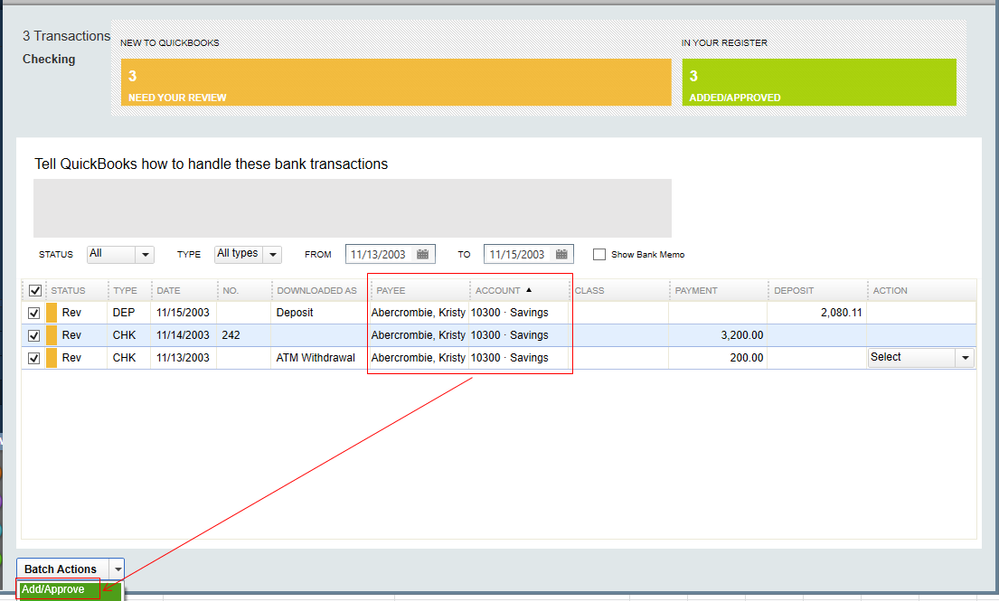
Task: Click the ATM Withdrawal downloaded-as cell
Action: point(320,358)
